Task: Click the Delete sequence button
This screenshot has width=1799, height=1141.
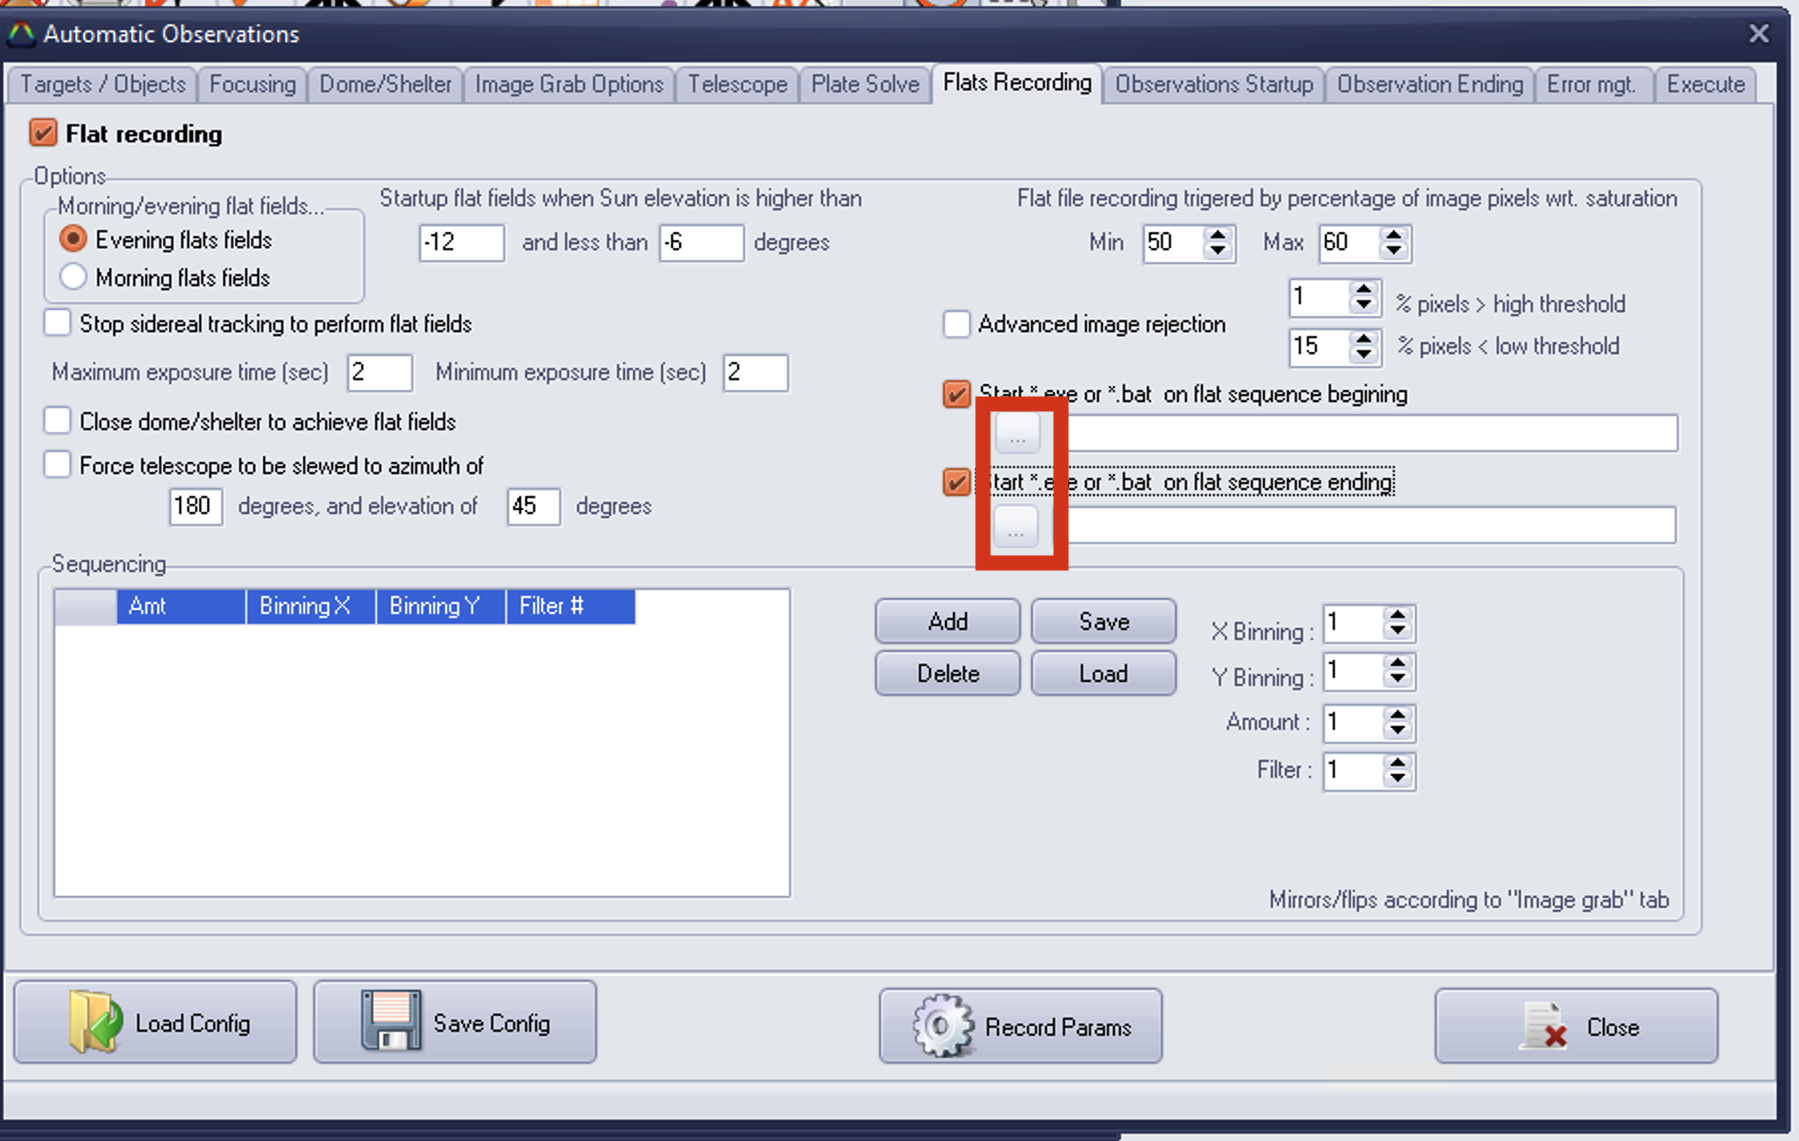Action: [947, 673]
